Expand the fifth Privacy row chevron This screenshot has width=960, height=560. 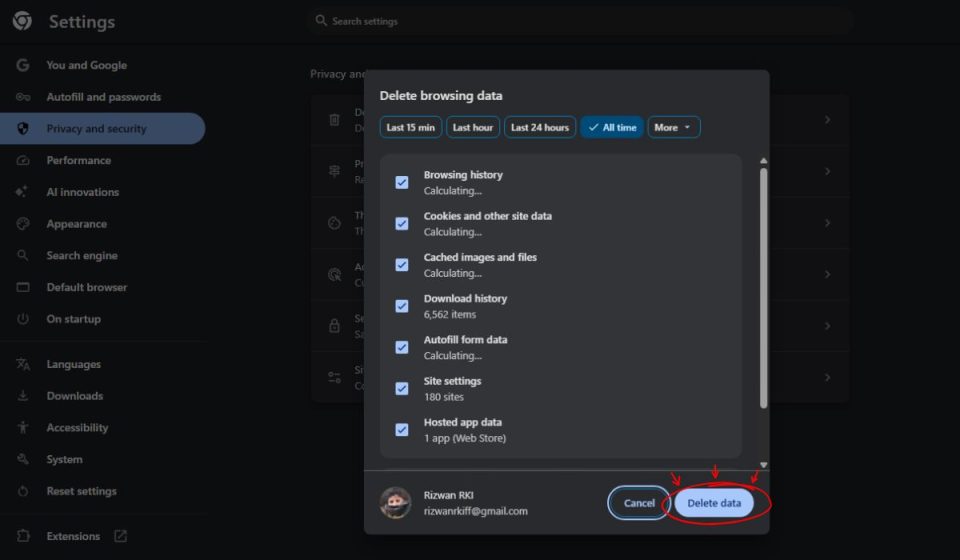(827, 326)
